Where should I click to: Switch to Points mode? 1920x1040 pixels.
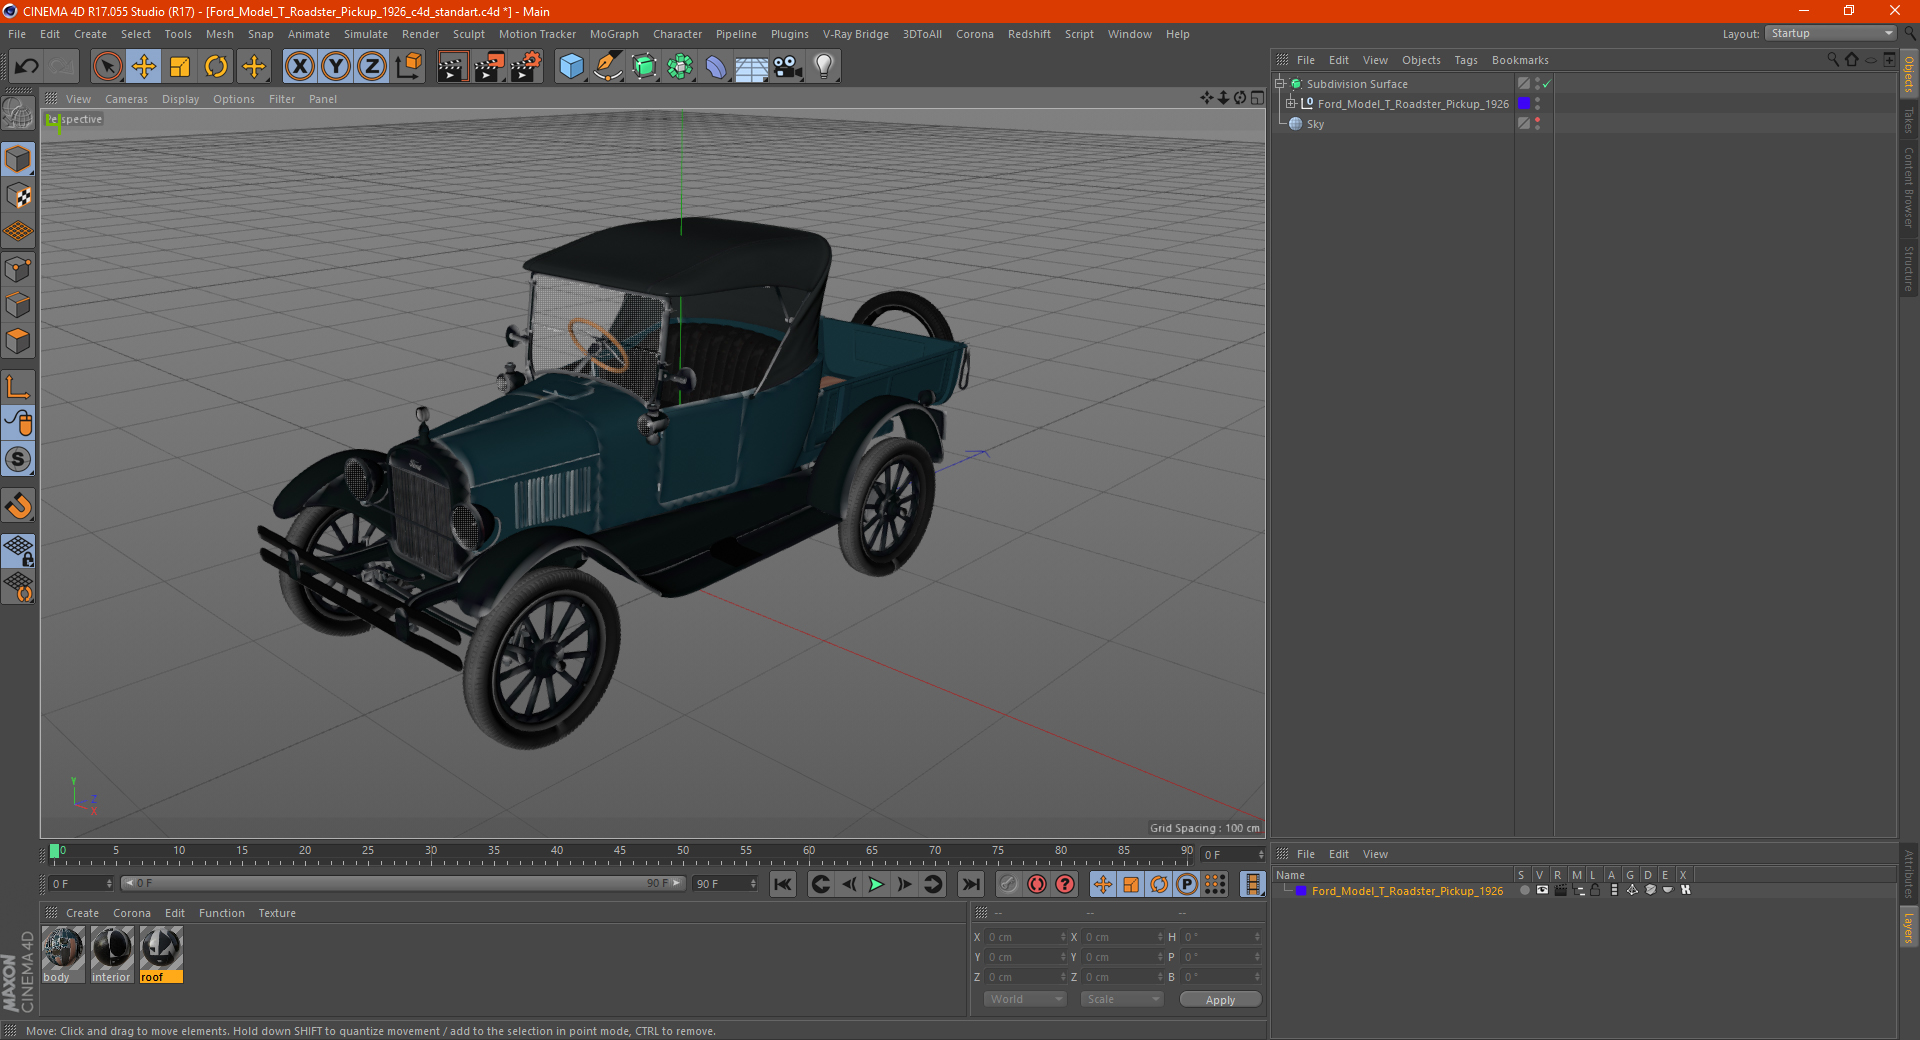click(18, 268)
